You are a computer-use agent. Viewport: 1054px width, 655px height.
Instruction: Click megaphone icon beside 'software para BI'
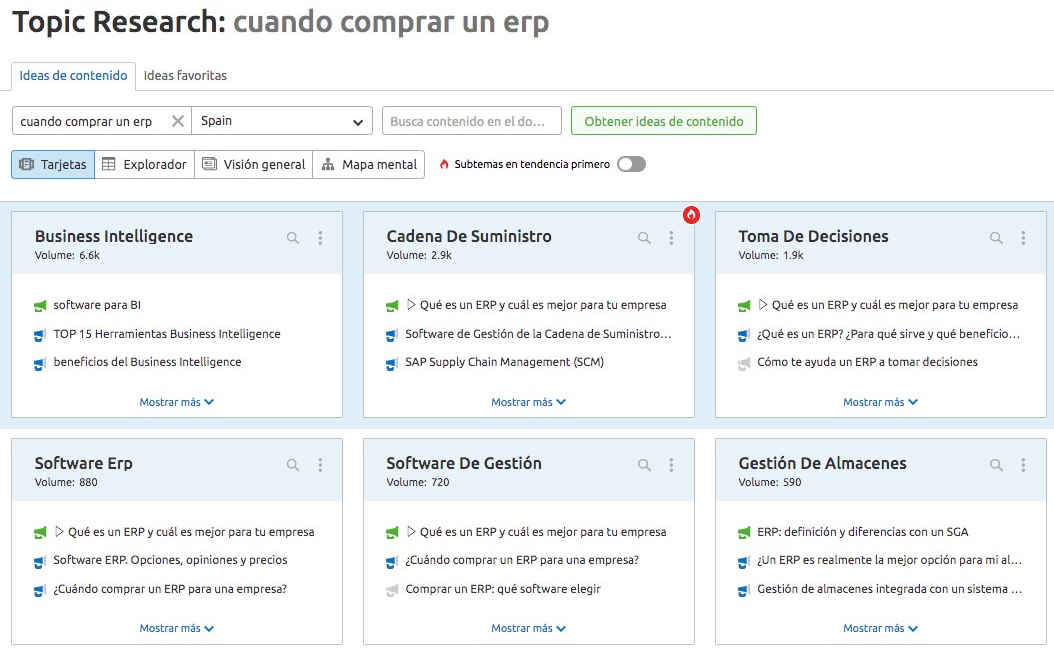click(40, 306)
